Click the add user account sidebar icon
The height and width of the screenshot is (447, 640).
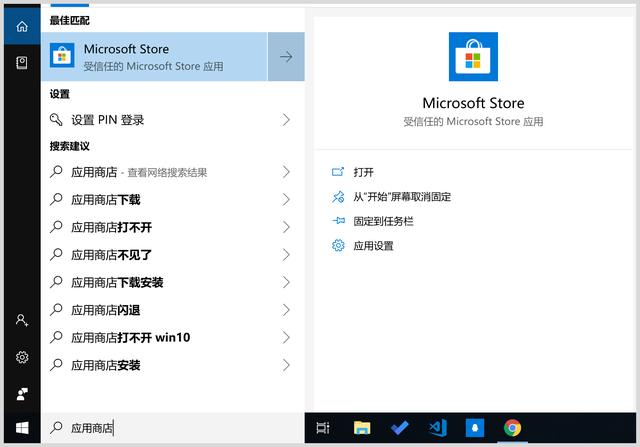click(22, 320)
